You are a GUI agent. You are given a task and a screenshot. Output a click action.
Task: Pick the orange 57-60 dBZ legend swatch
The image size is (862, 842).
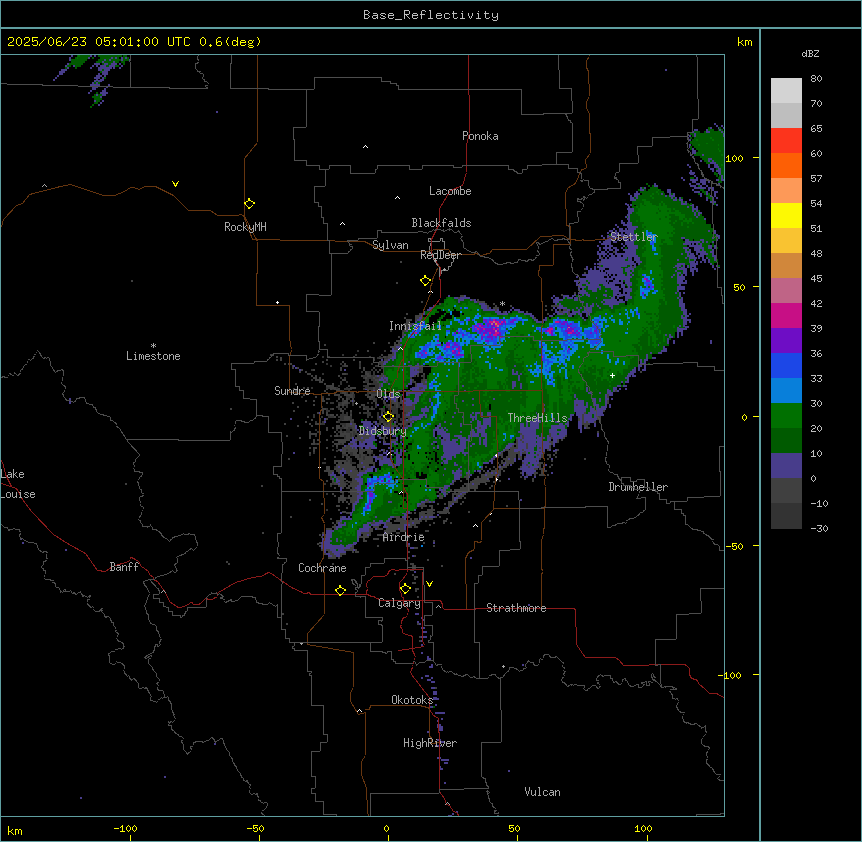click(786, 165)
